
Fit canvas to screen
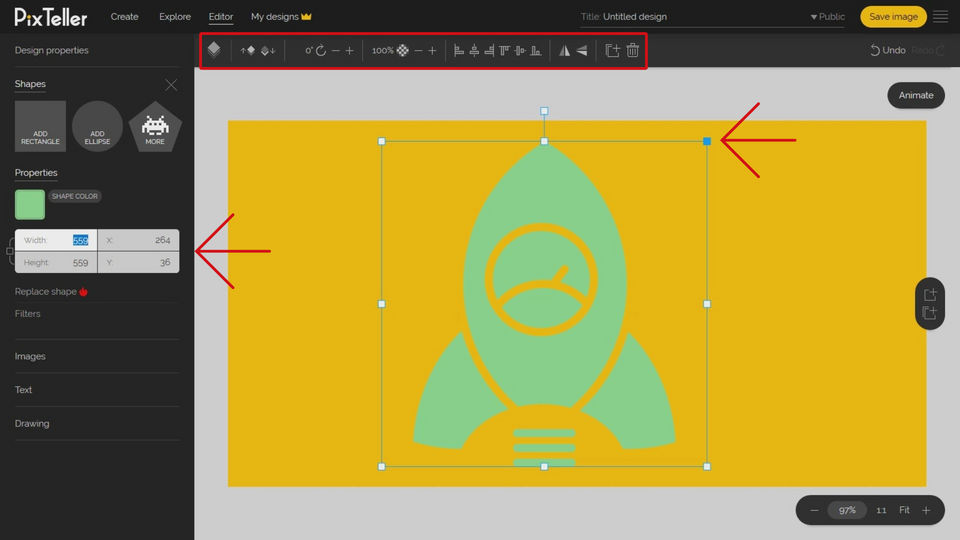coord(904,510)
